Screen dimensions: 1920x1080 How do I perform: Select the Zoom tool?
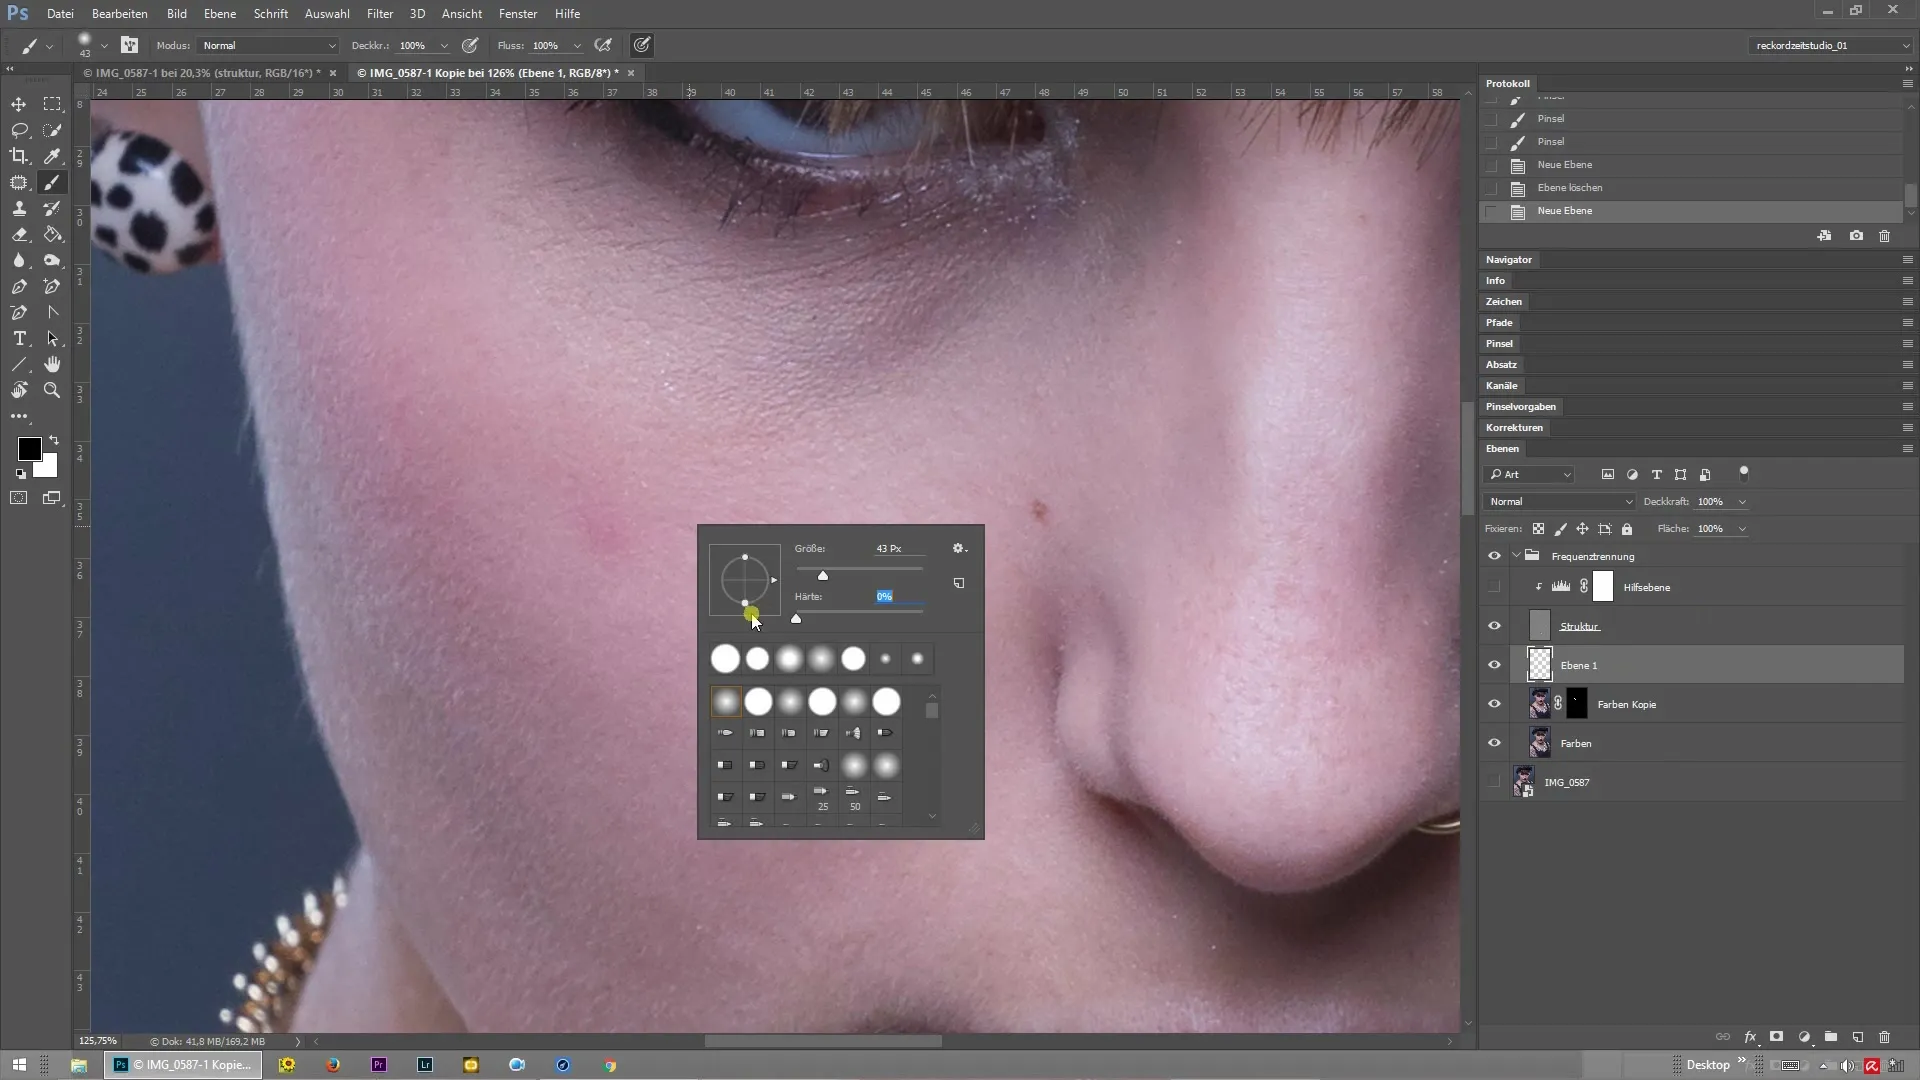52,390
